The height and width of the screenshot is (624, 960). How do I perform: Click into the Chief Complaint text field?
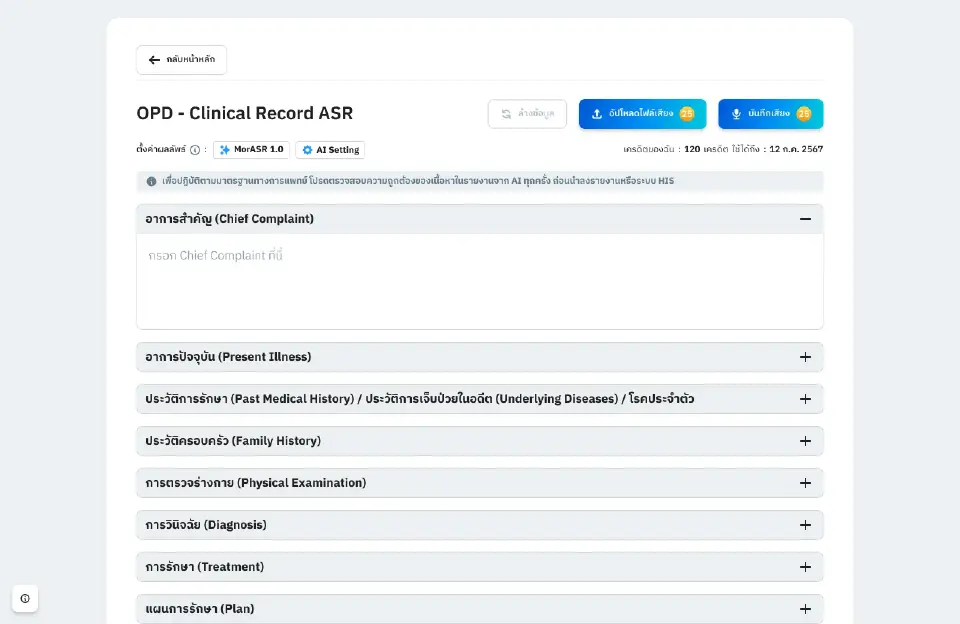(x=479, y=281)
